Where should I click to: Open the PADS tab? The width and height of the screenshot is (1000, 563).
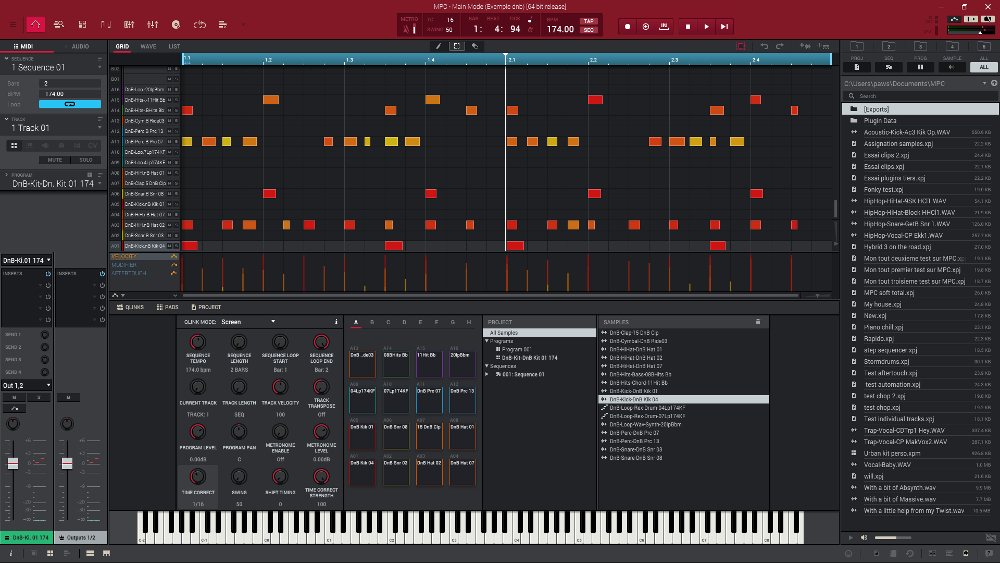168,307
